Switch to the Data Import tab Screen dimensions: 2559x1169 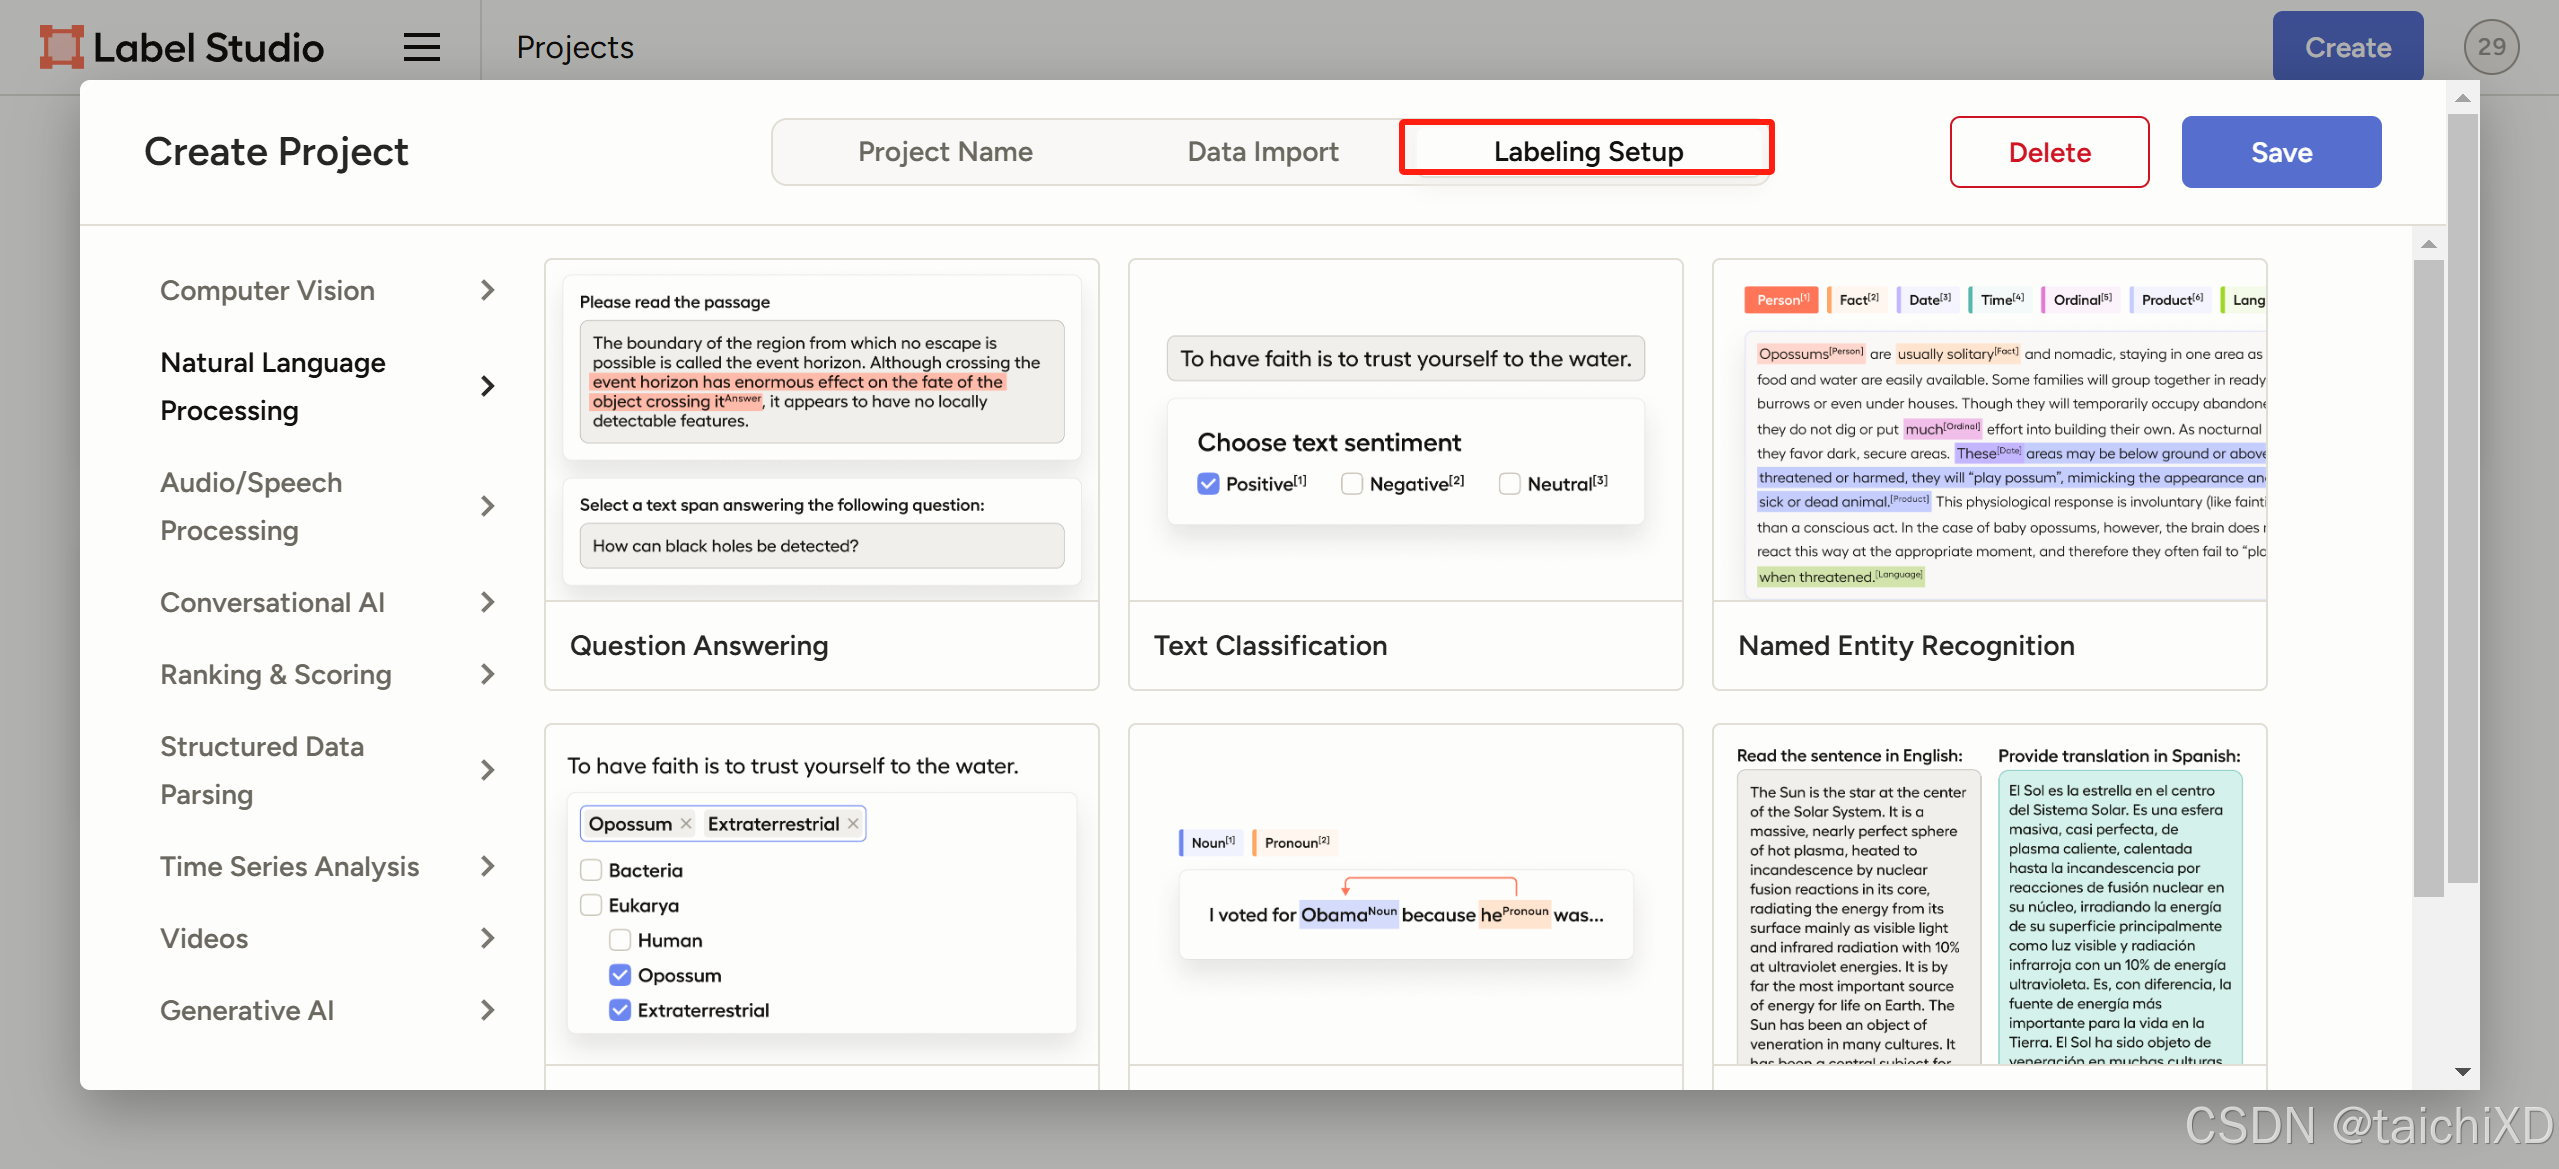pos(1262,152)
